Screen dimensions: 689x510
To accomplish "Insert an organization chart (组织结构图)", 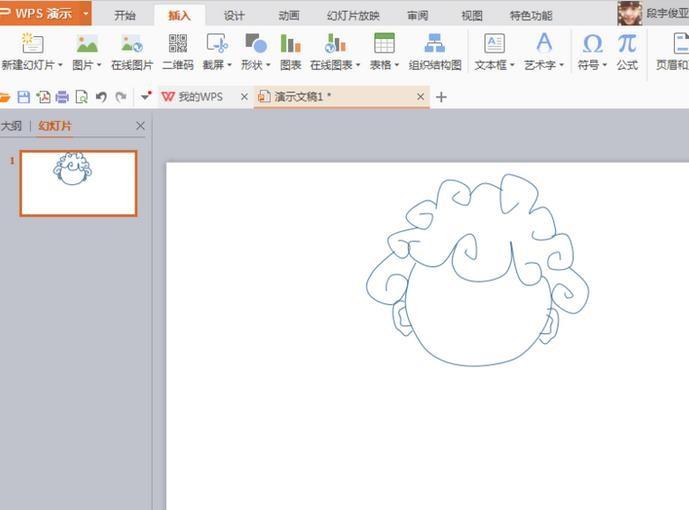I will click(435, 44).
